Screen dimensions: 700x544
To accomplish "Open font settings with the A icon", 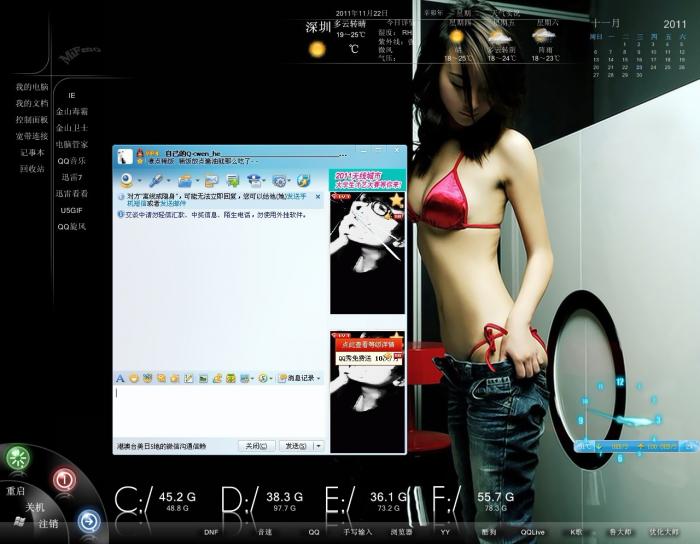I will point(120,378).
